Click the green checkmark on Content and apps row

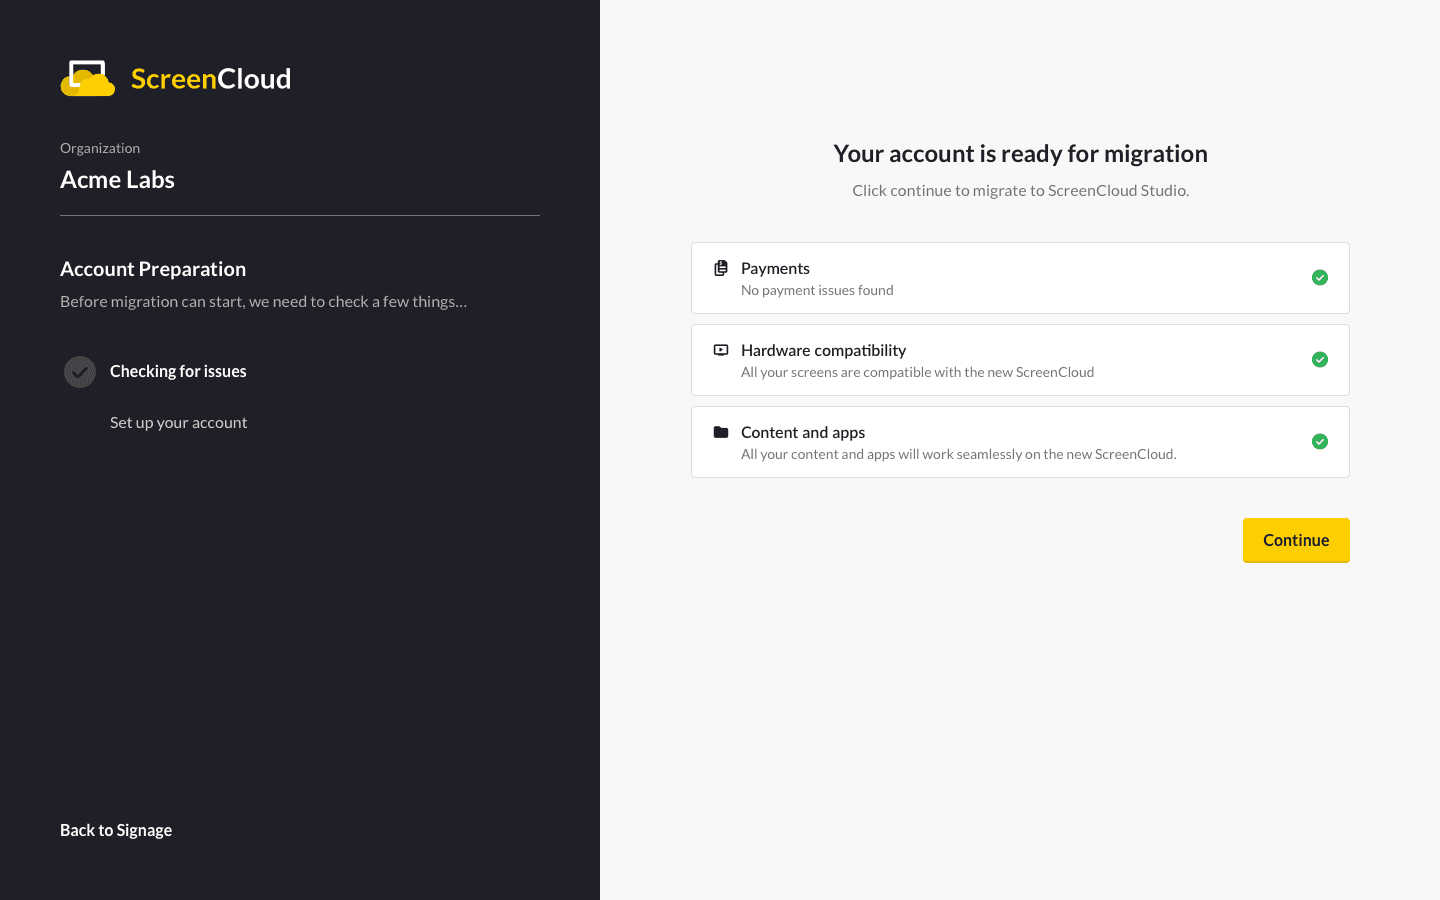point(1320,441)
